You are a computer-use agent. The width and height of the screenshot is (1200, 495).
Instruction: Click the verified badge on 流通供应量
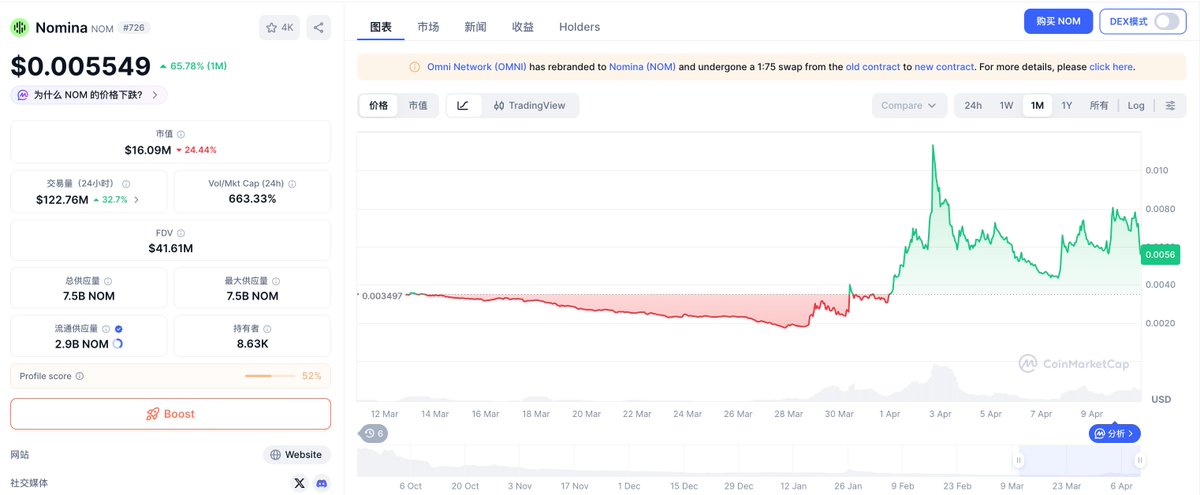119,328
